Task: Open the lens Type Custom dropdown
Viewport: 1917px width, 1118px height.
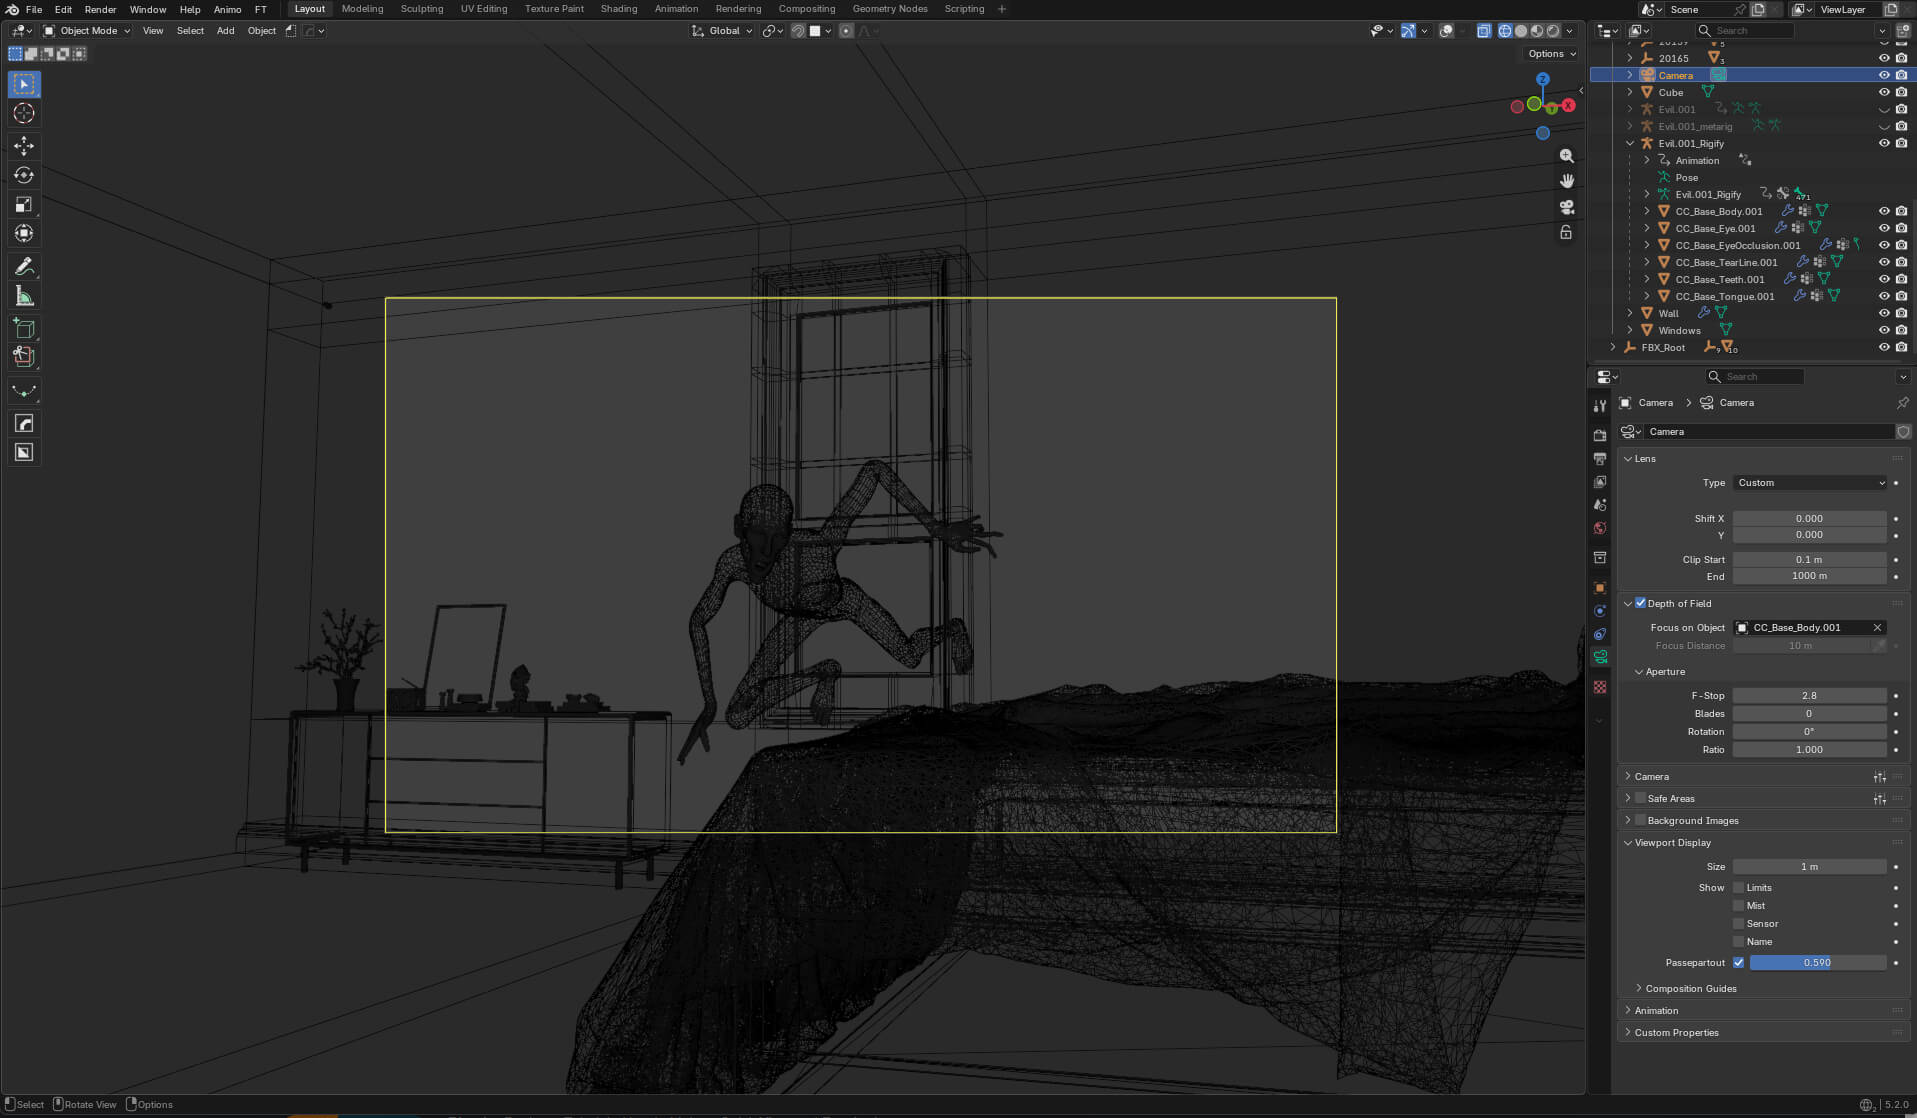Action: click(1810, 483)
